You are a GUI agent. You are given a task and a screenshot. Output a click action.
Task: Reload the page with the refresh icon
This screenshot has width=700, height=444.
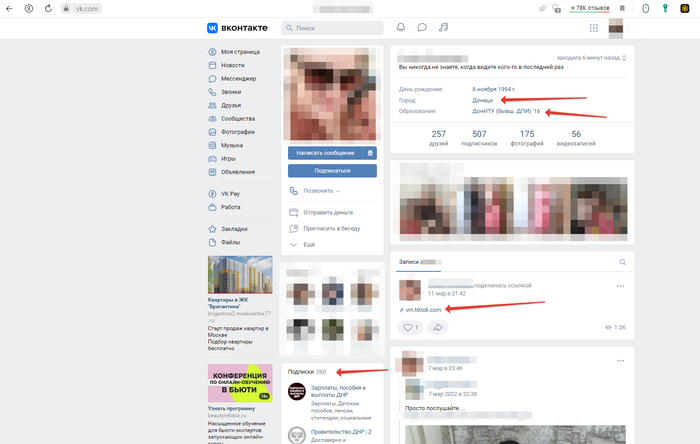click(x=48, y=8)
